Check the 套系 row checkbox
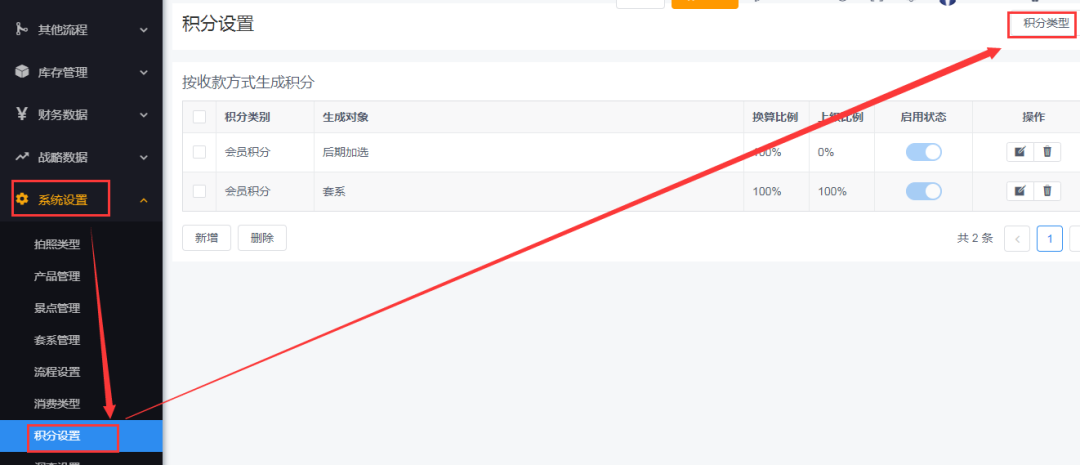 [x=200, y=192]
